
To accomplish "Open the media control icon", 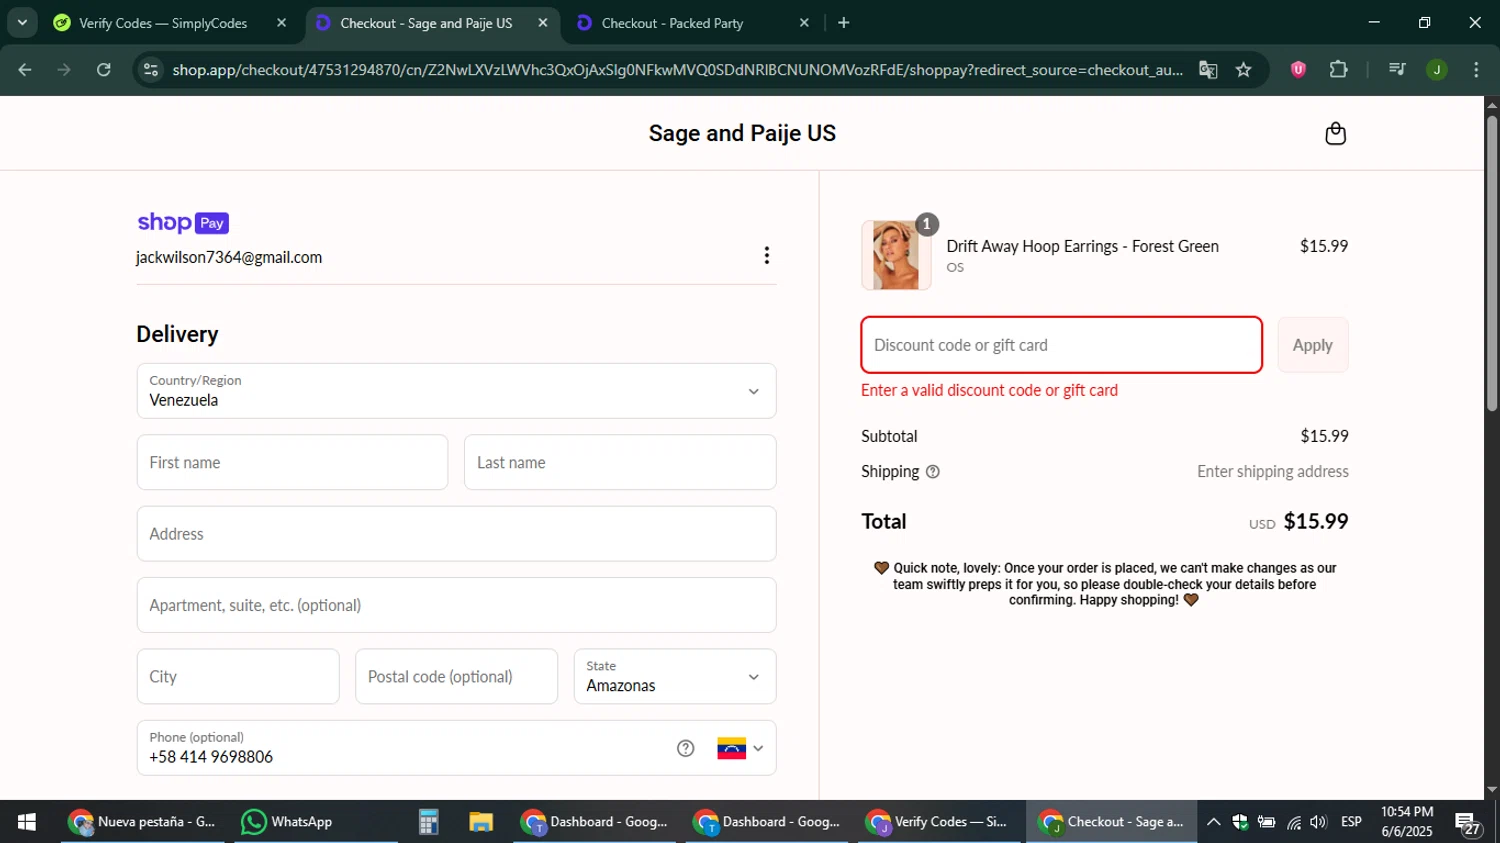I will (1397, 69).
